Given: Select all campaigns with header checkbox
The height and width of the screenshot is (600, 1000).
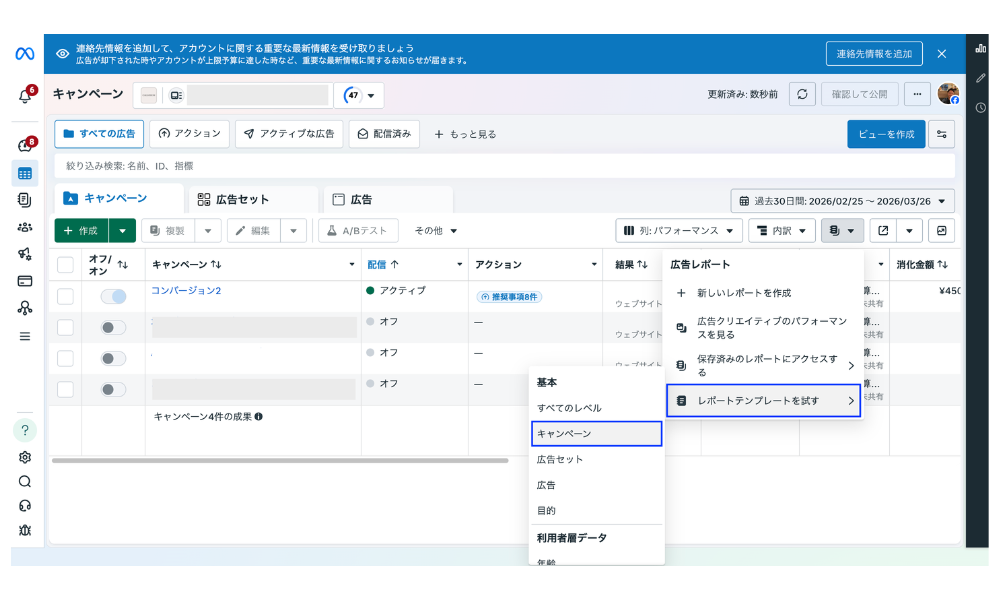Looking at the screenshot, I should point(65,265).
